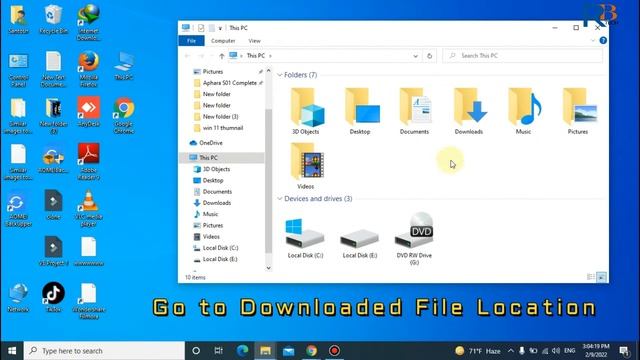Open Microsoft Edge from the taskbar
Screen dimensions: 640x360
[242, 351]
